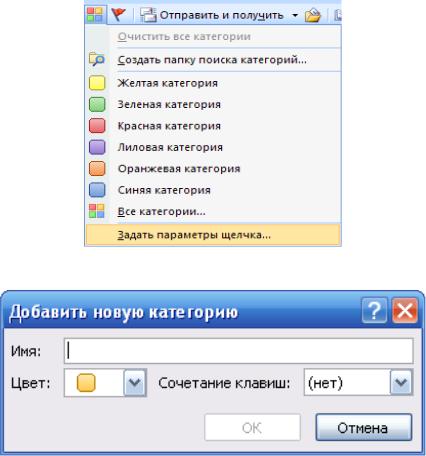Expand the Сочетание клавиш dropdown
The height and width of the screenshot is (456, 426).
point(401,383)
